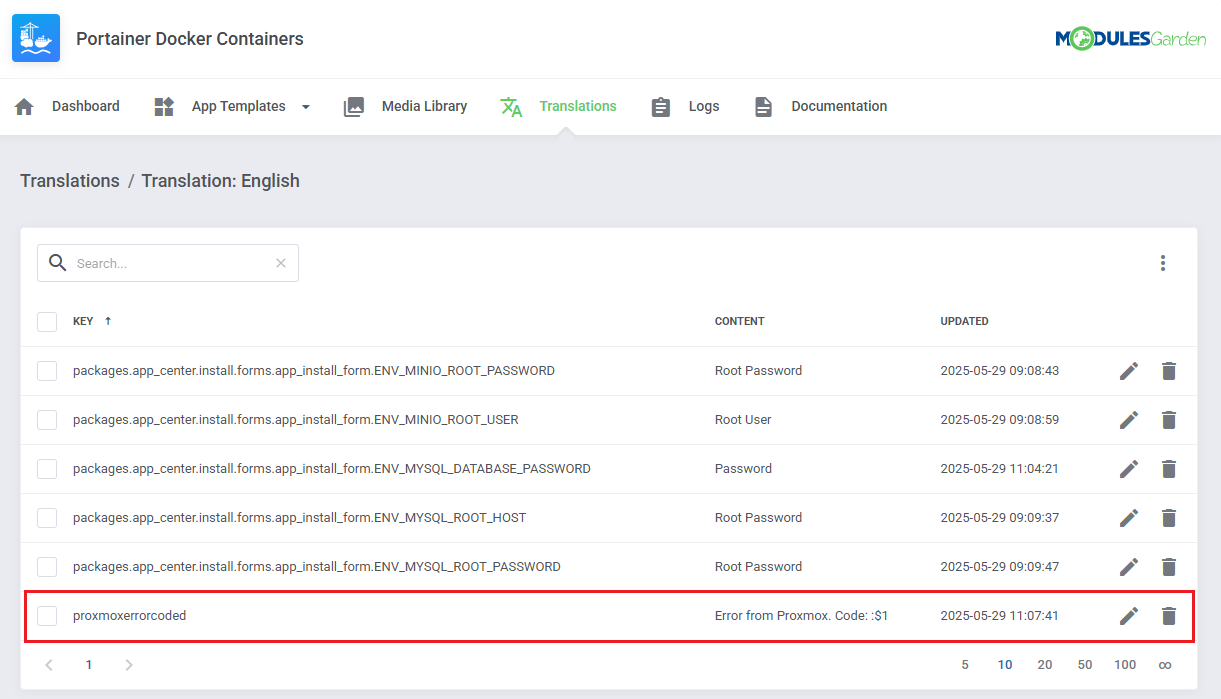Click the timestamp 2025-05-29 11:07:41
This screenshot has width=1221, height=699.
[1000, 616]
